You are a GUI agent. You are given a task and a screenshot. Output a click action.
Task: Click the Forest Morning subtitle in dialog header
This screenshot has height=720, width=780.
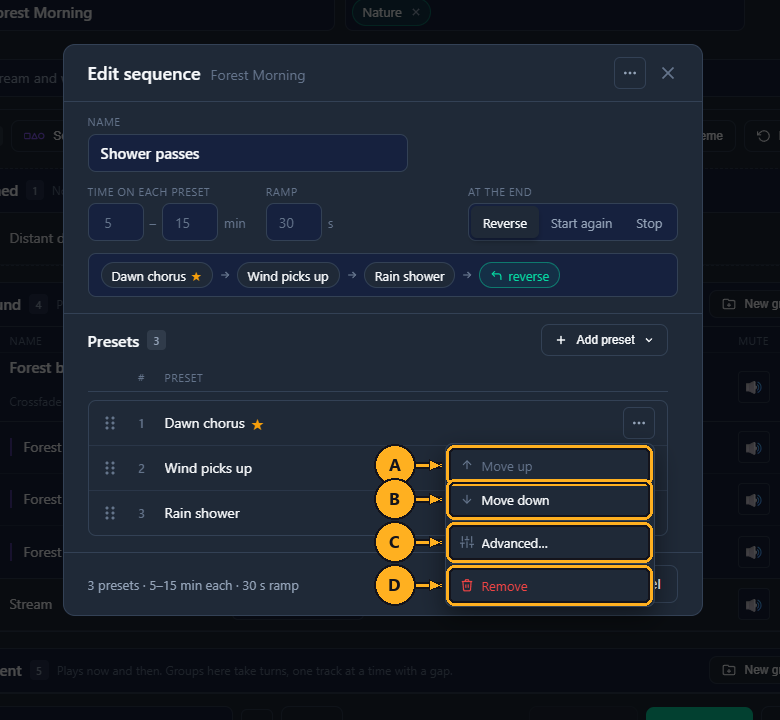(258, 75)
